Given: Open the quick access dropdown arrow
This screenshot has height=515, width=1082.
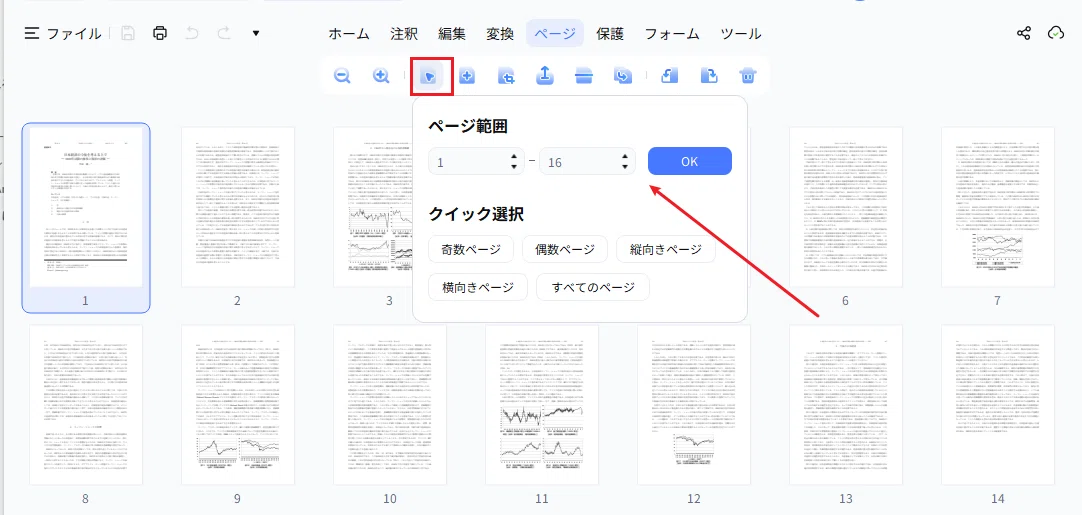Looking at the screenshot, I should [x=256, y=33].
